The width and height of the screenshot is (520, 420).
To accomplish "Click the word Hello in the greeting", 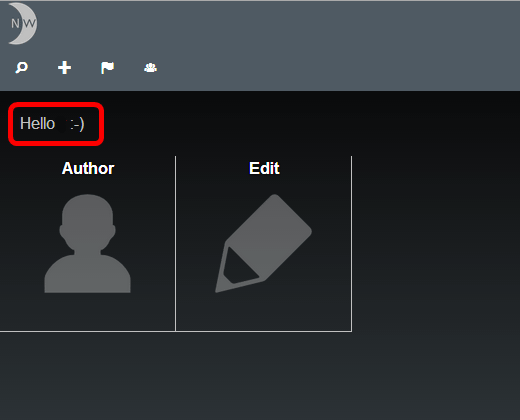I will tap(37, 123).
